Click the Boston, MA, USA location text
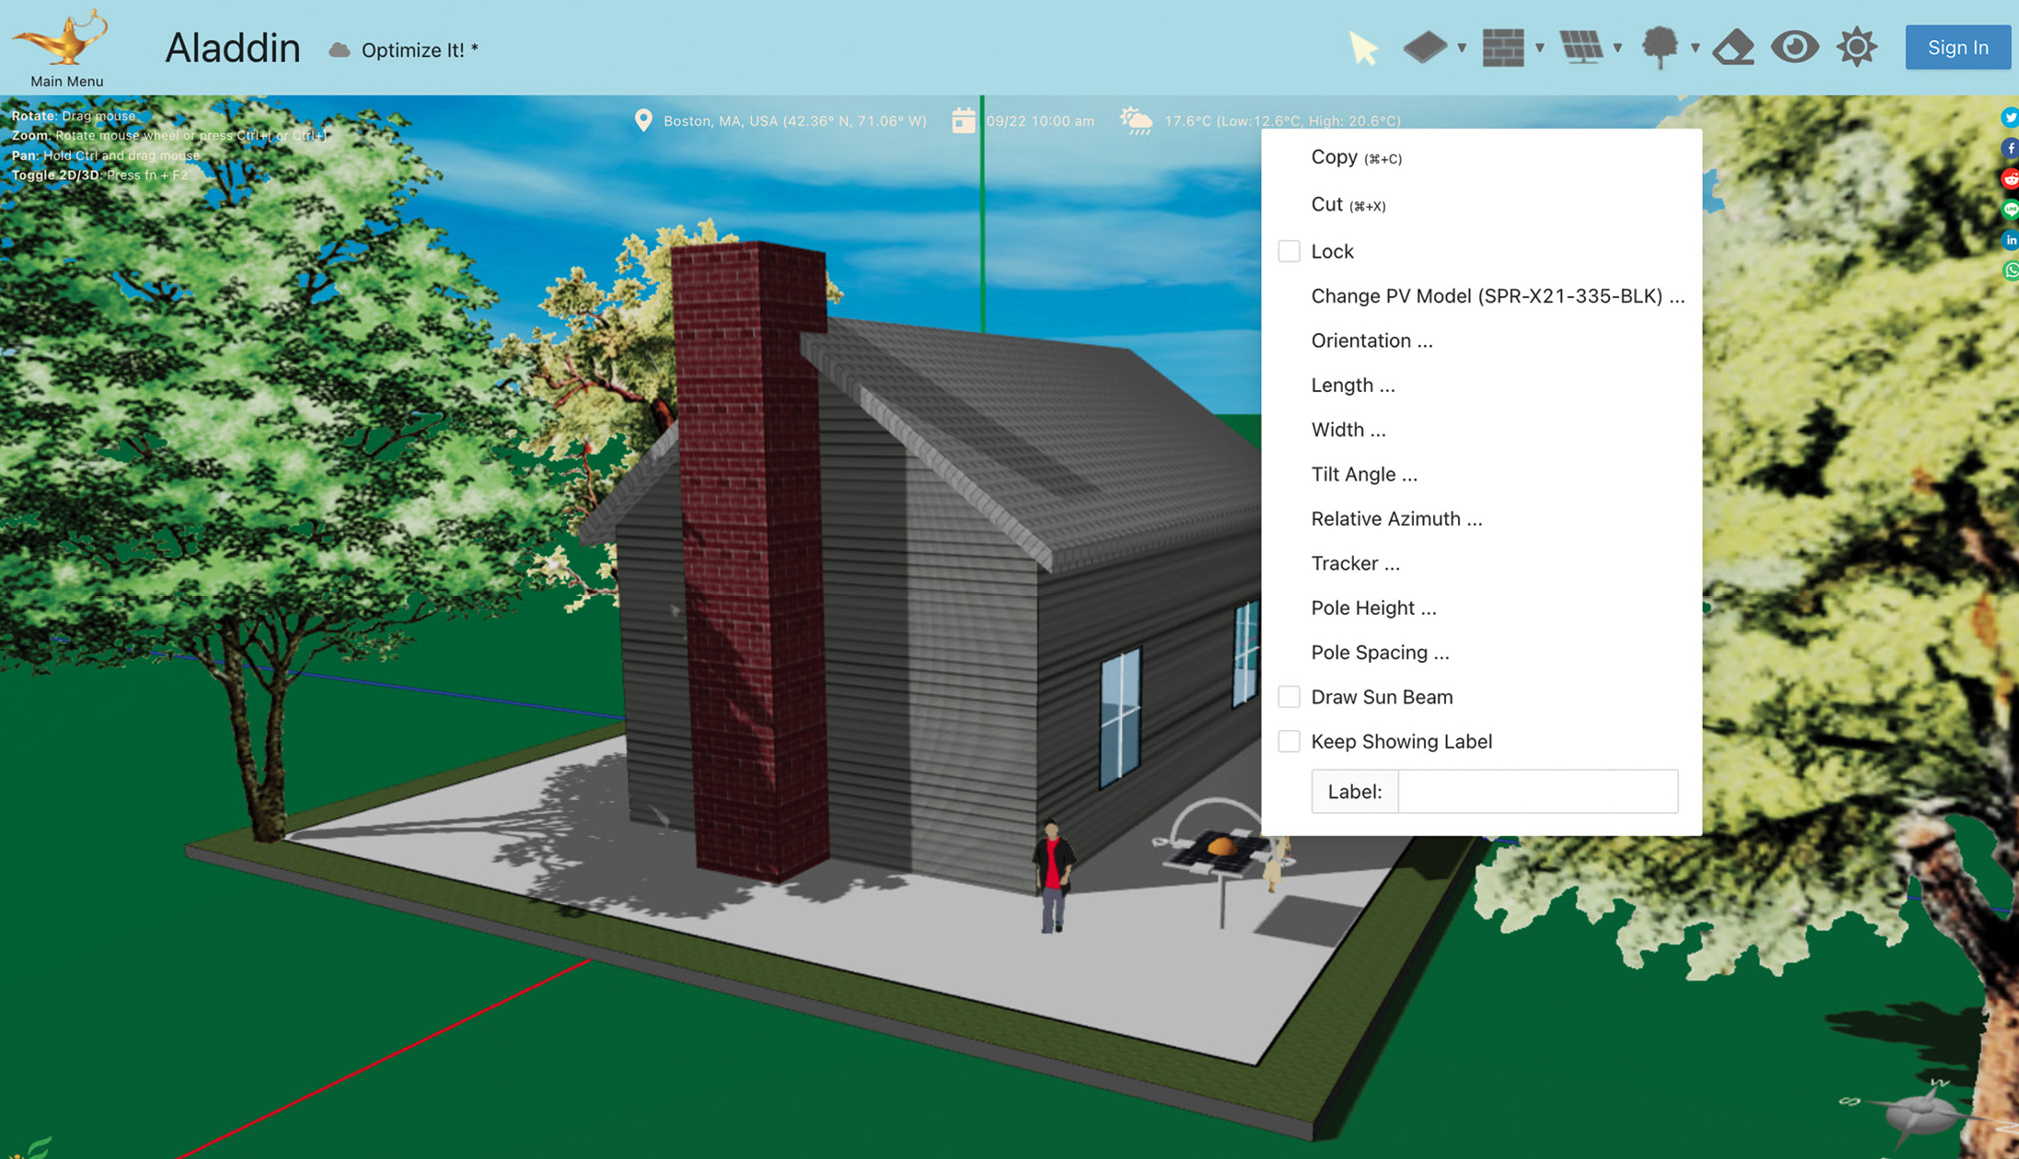This screenshot has width=2019, height=1159. pos(795,121)
